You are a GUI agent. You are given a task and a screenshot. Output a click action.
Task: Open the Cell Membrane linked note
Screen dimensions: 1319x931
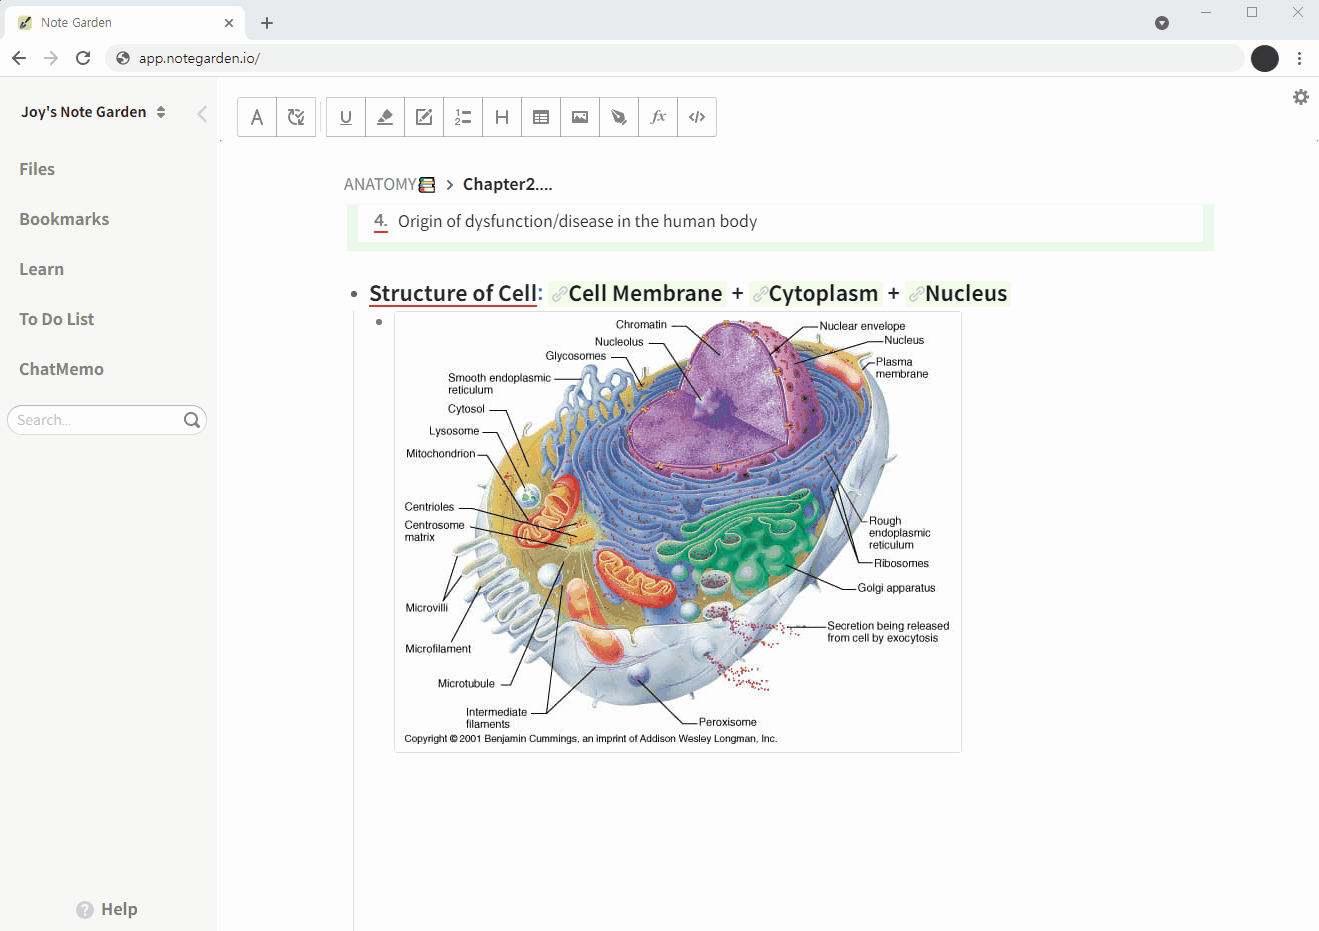[x=644, y=294]
